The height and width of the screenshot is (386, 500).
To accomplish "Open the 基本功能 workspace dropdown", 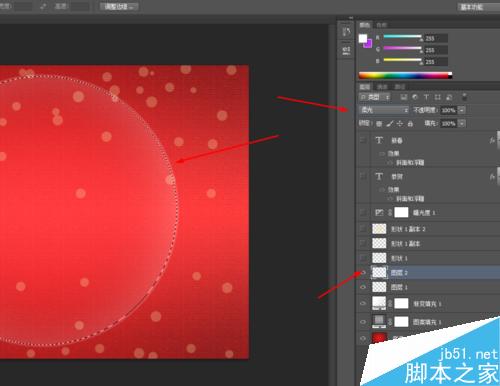I will pos(478,7).
